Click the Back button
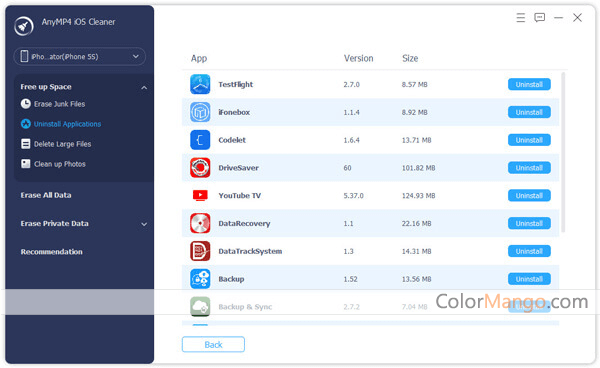 coord(213,344)
